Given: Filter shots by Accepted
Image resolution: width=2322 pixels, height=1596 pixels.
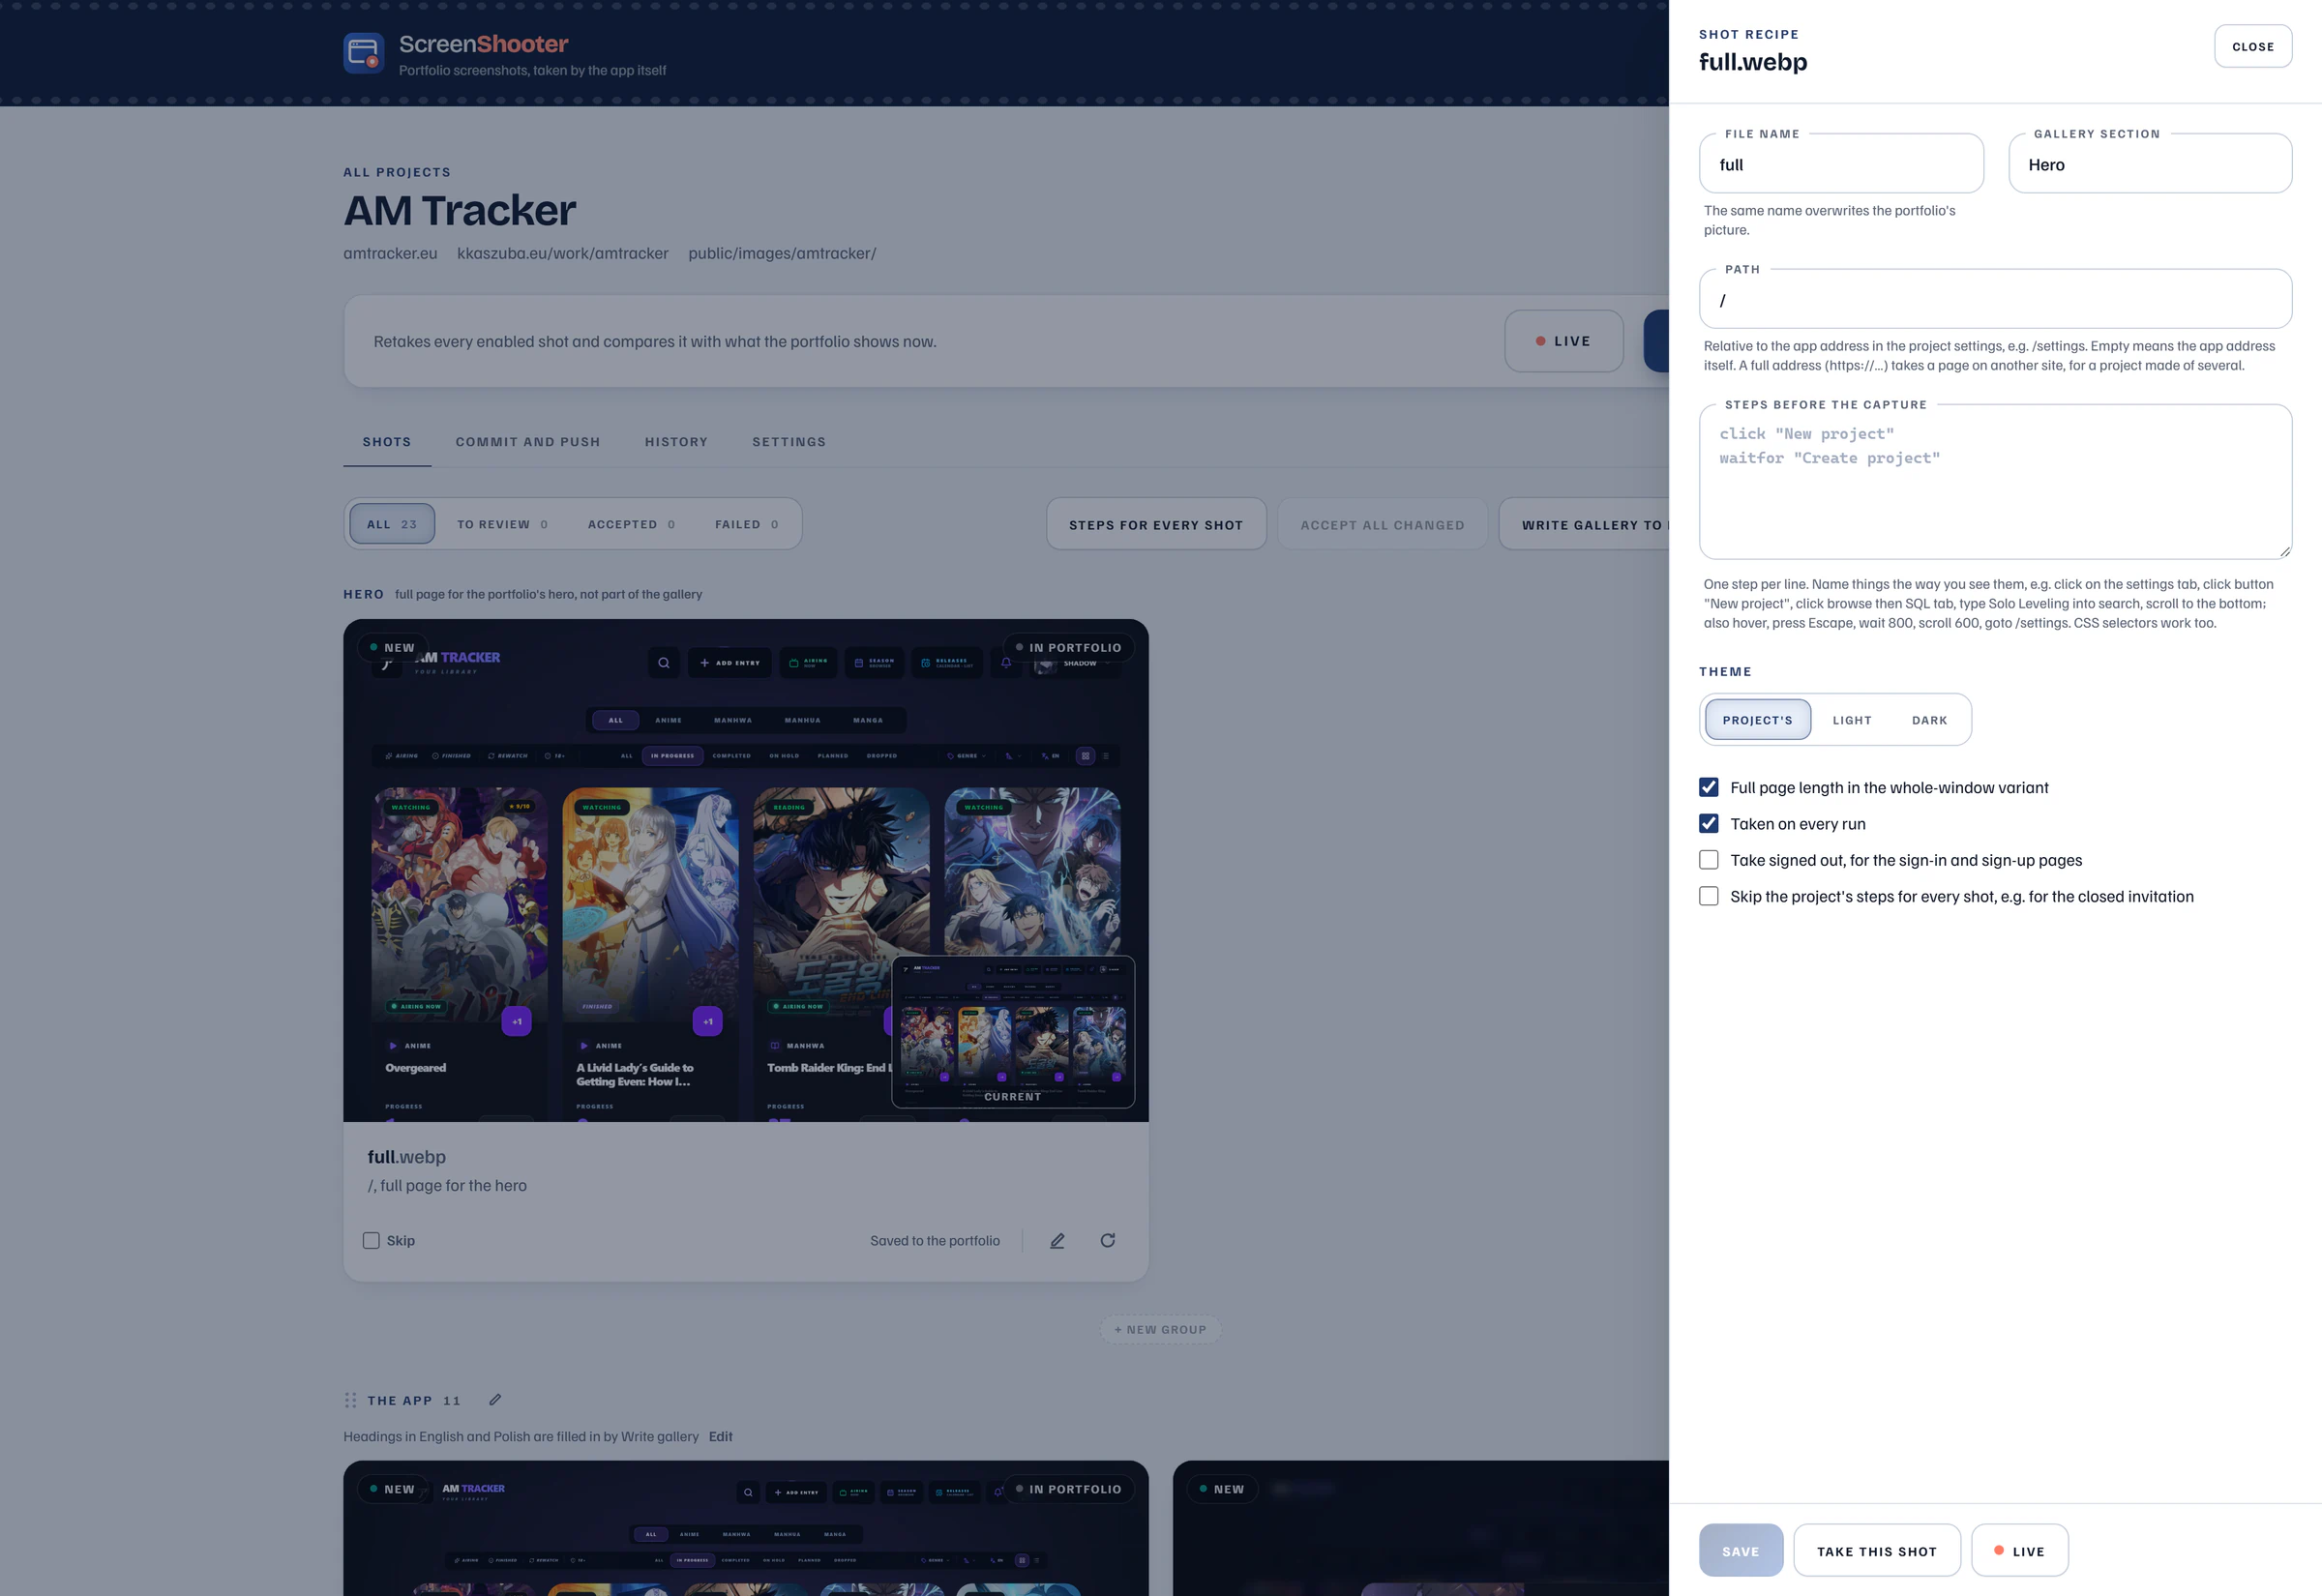Looking at the screenshot, I should coord(631,524).
